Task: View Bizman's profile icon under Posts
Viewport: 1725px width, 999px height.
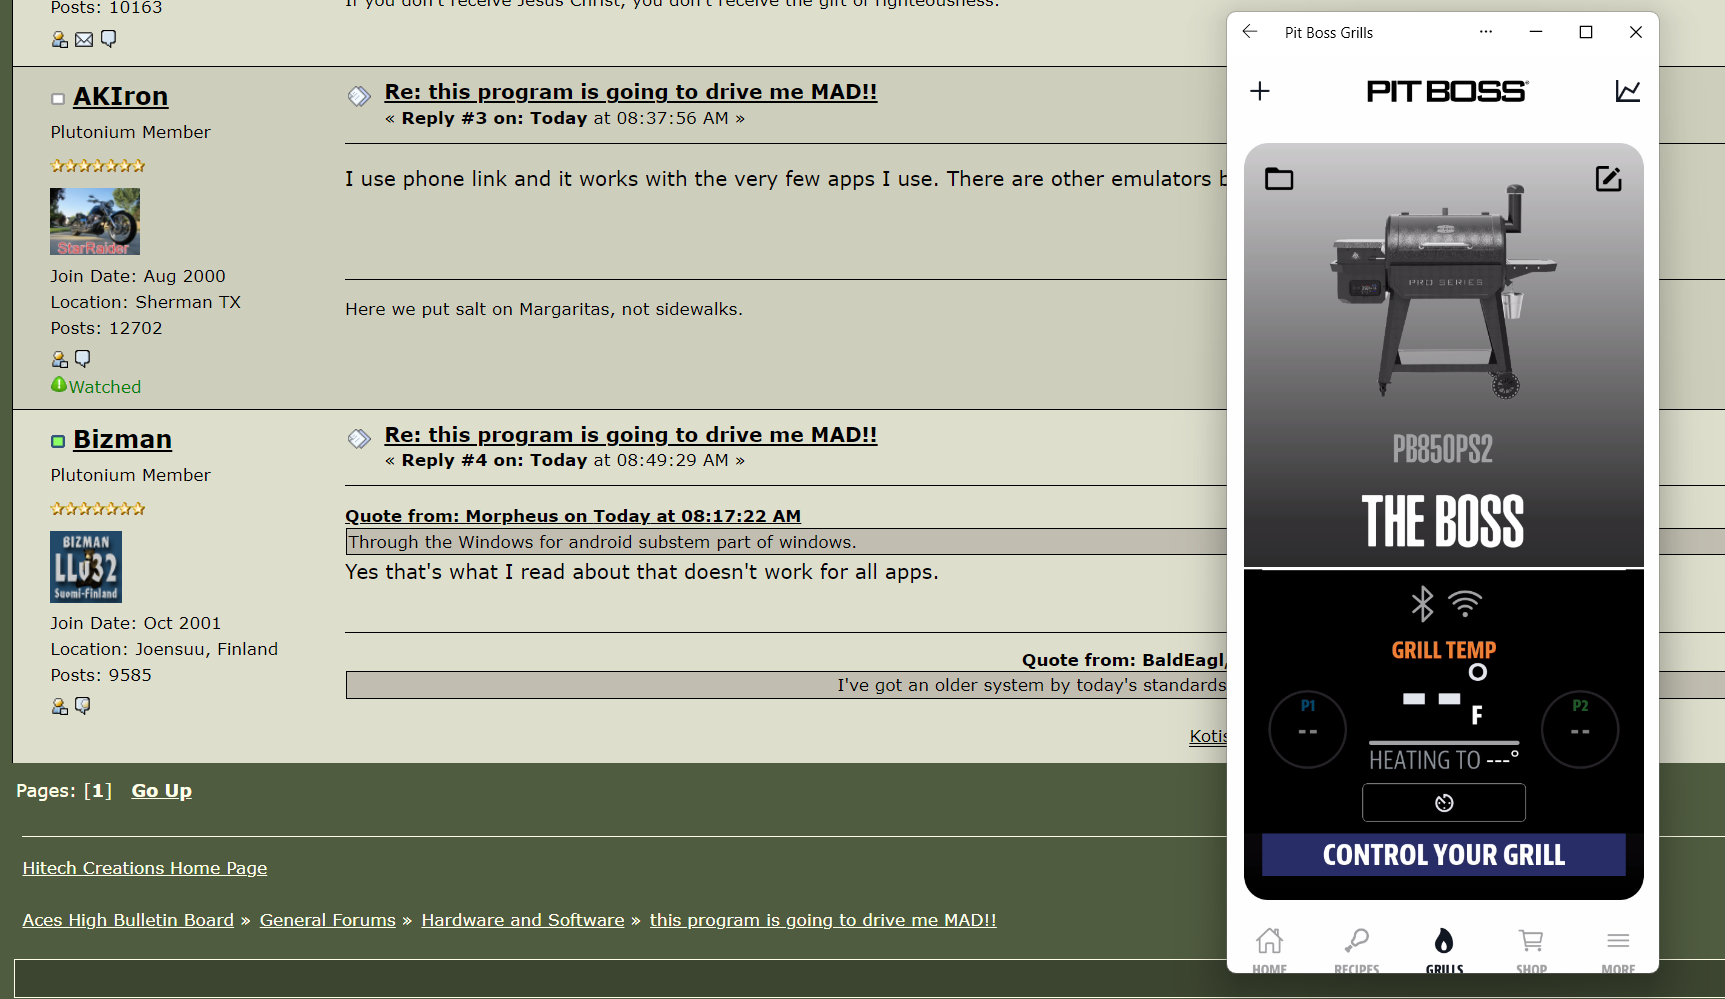Action: [x=60, y=706]
